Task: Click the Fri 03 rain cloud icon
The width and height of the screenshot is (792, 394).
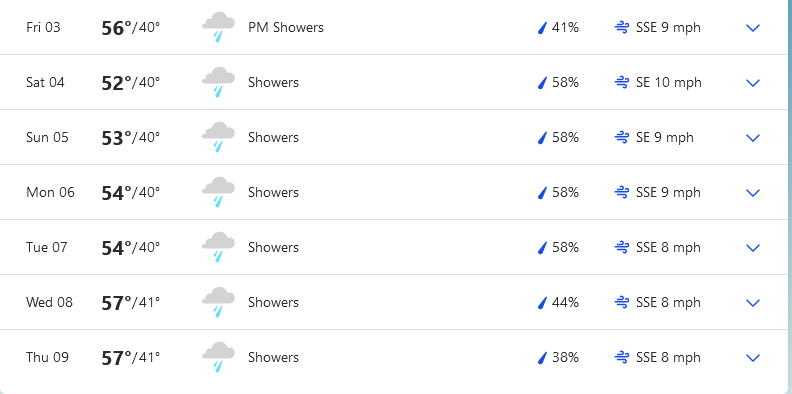Action: [x=218, y=27]
